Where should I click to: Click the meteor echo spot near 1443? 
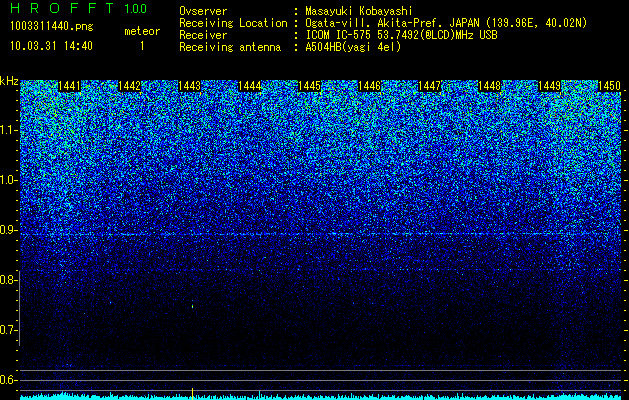point(193,305)
